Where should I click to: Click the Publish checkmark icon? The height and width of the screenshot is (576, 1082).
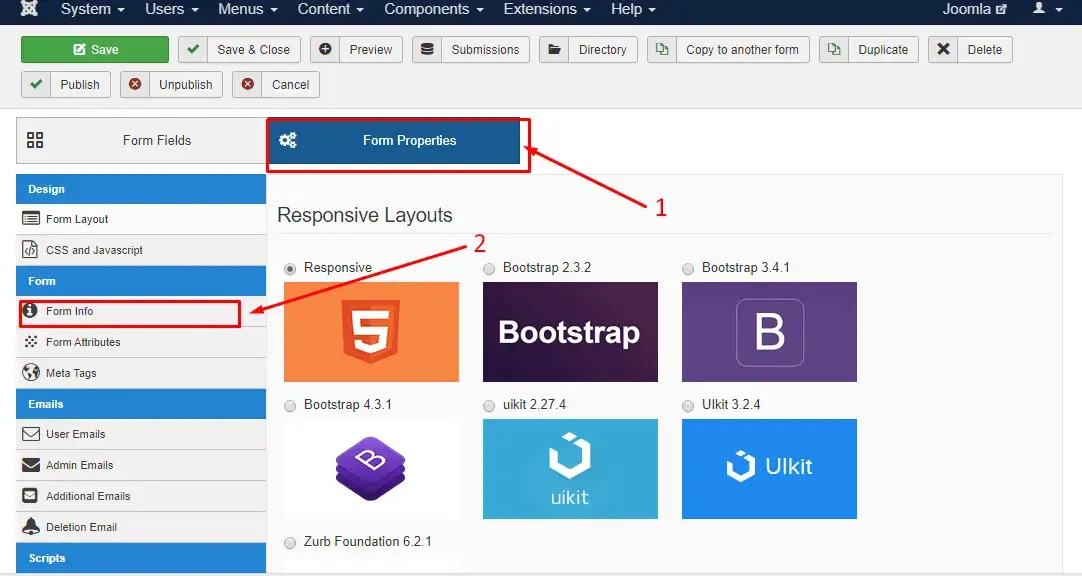coord(36,84)
